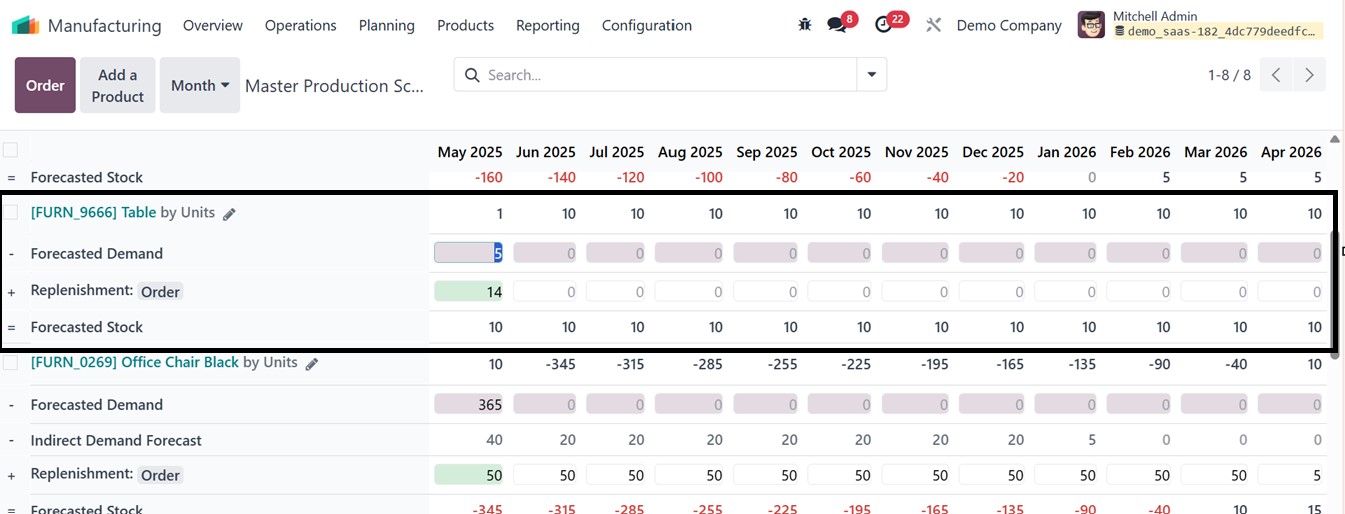Click the Manufacturing app logo icon
Image resolution: width=1345 pixels, height=514 pixels.
pos(25,25)
